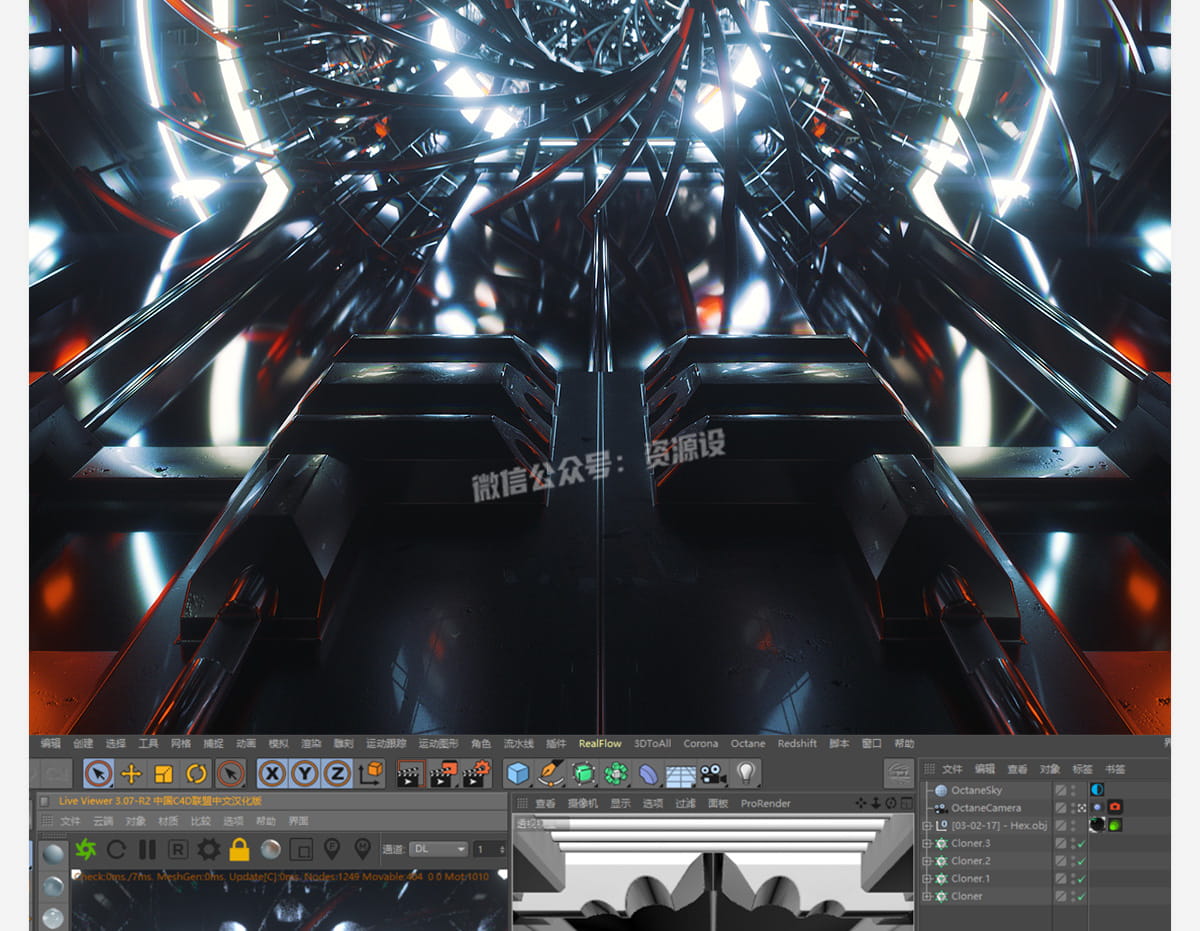The width and height of the screenshot is (1200, 931).
Task: Click the first material sphere thumbnail
Action: [x=53, y=853]
